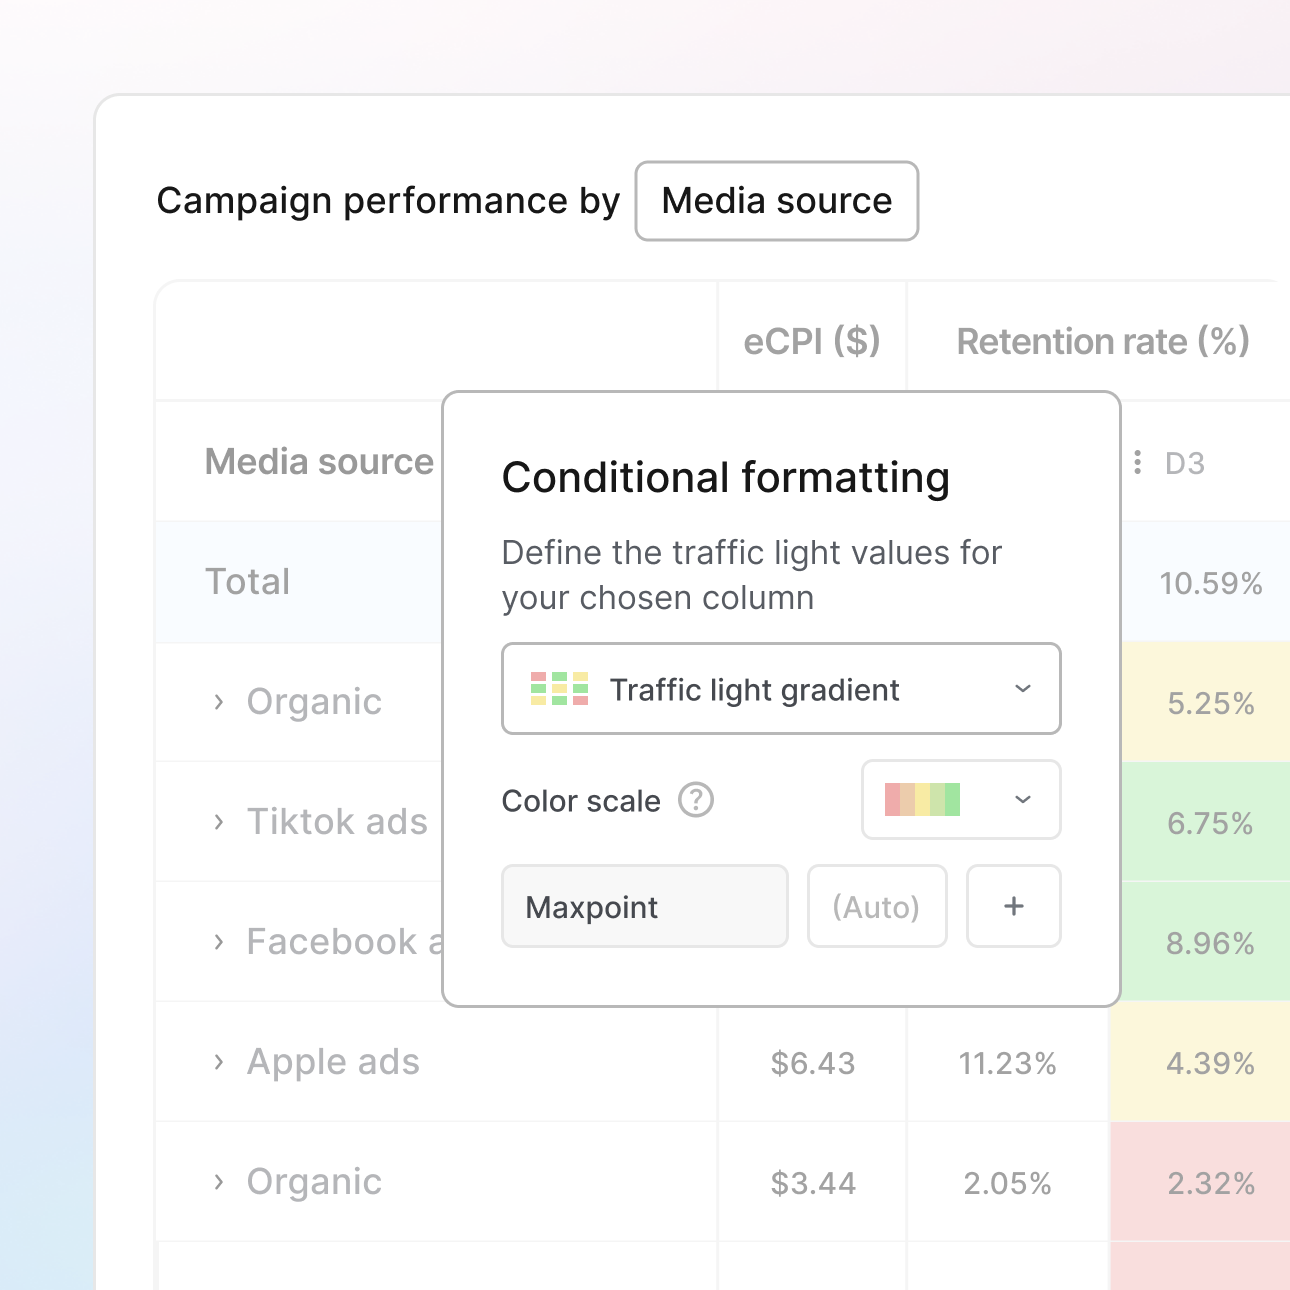Open the Traffic light gradient dropdown
The image size is (1290, 1290).
(780, 689)
